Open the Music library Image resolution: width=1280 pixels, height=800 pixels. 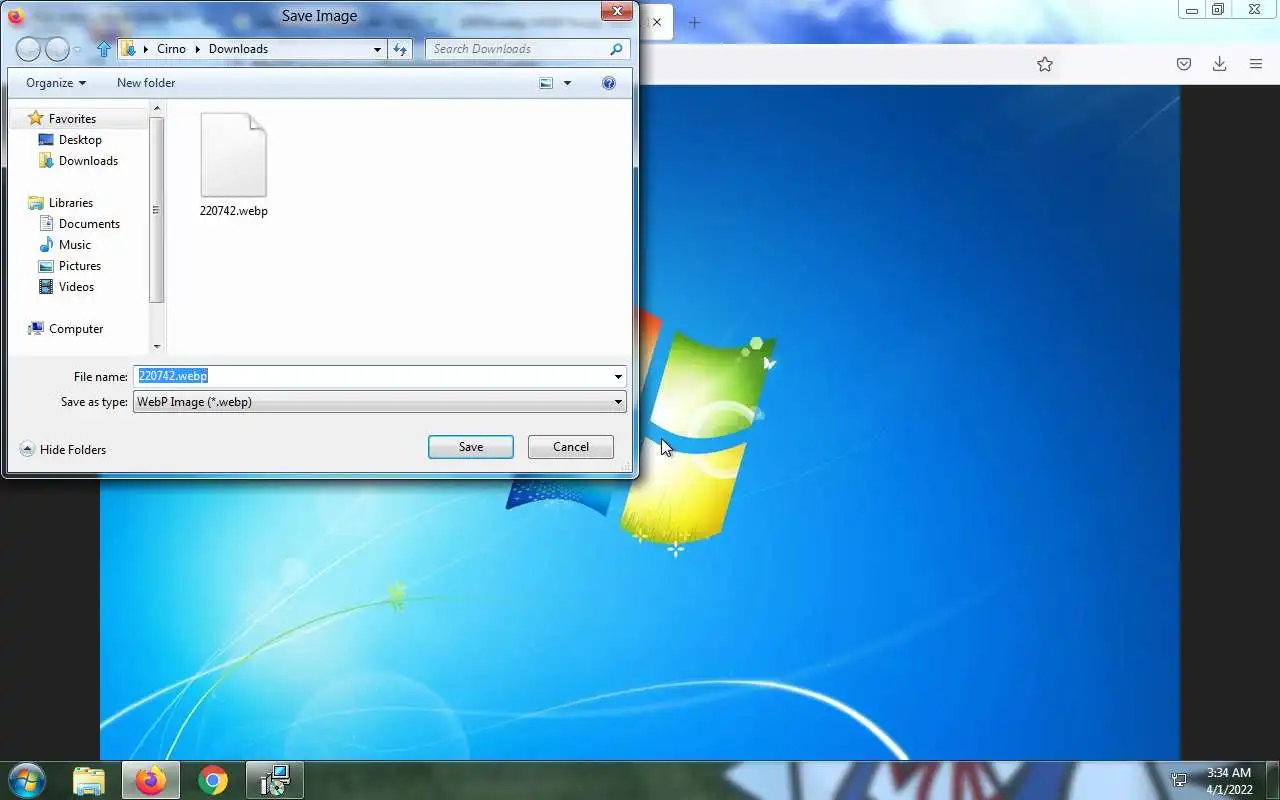74,245
